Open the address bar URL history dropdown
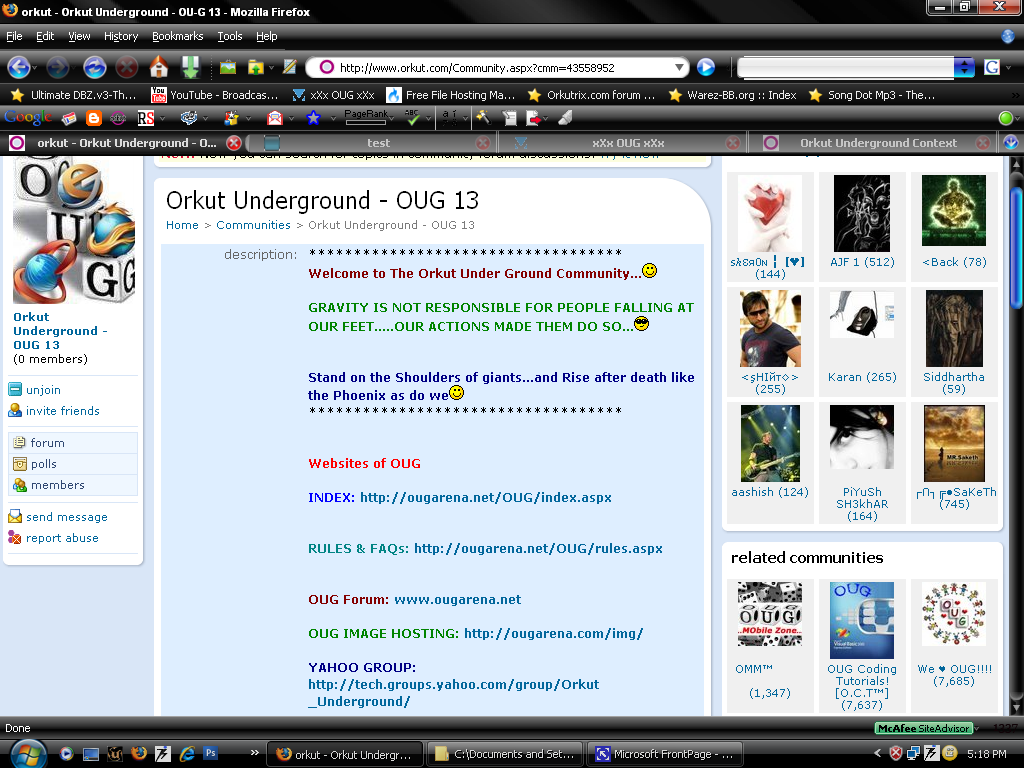This screenshot has width=1024, height=768. click(x=679, y=67)
